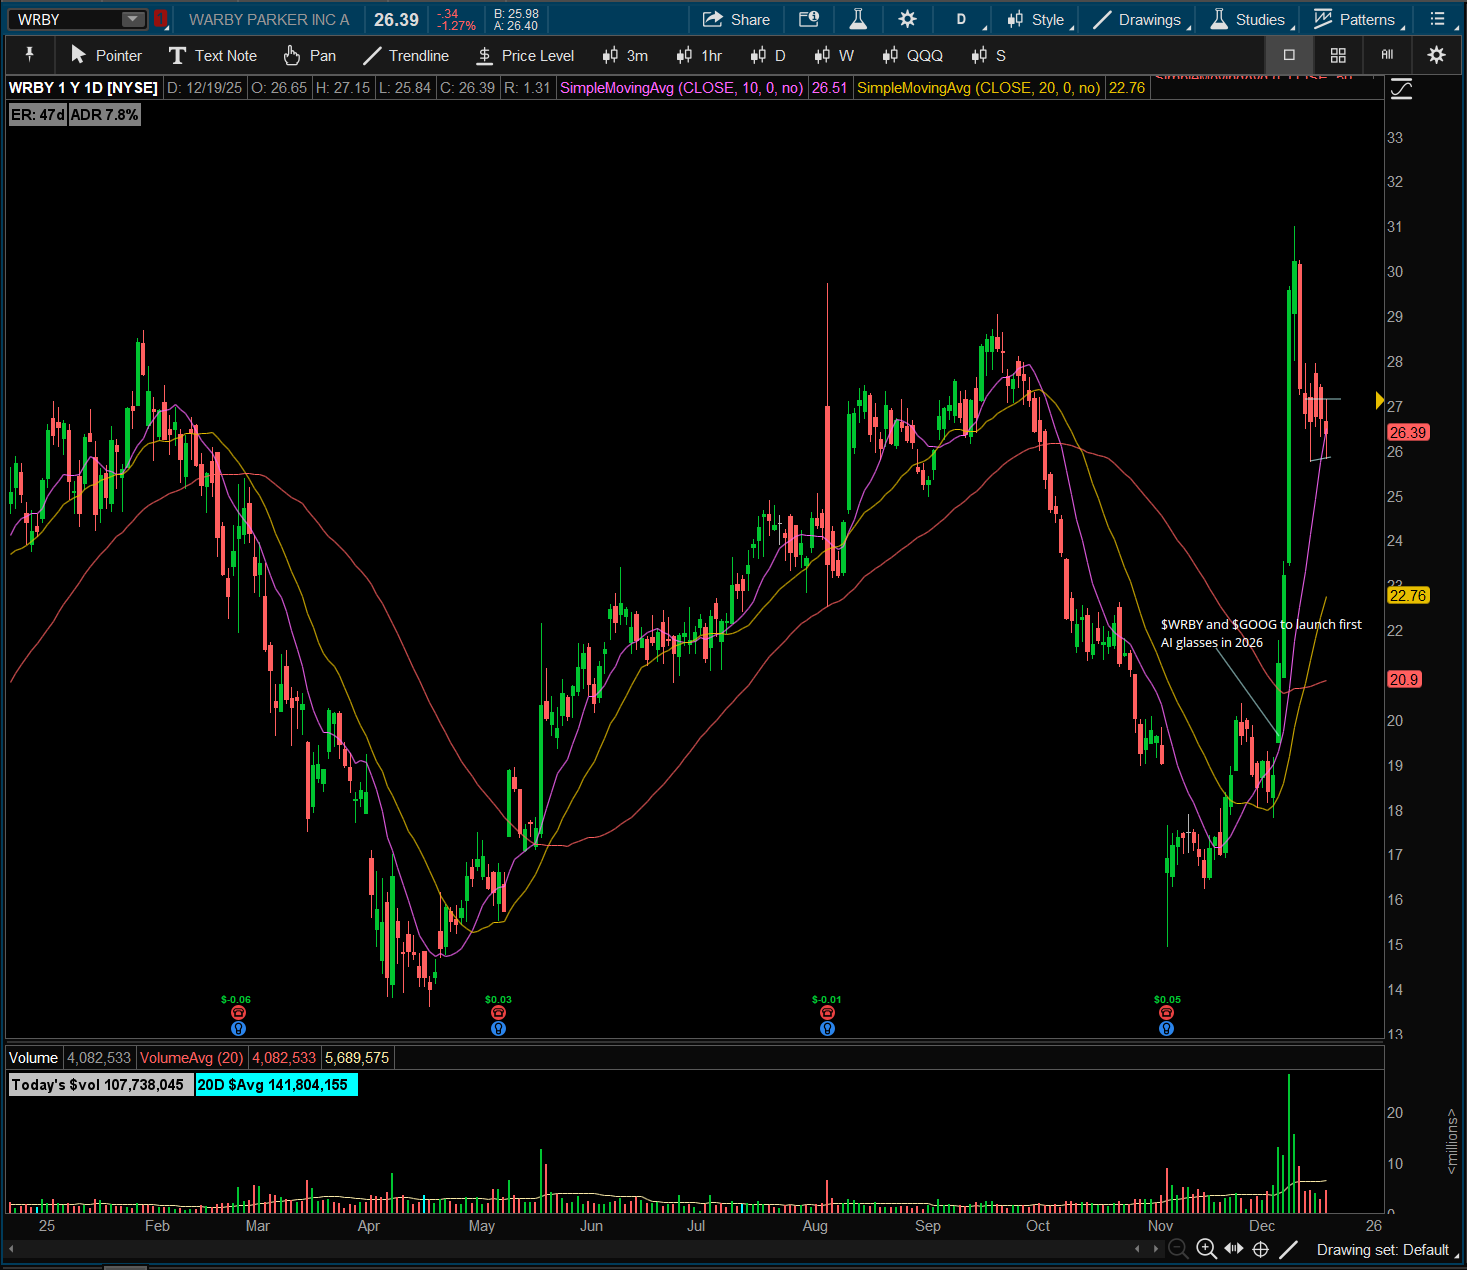Click the SimpleMovingAvg (CLOSE, 20, 0, no) label
Screen dimensions: 1467x1270
click(x=978, y=88)
